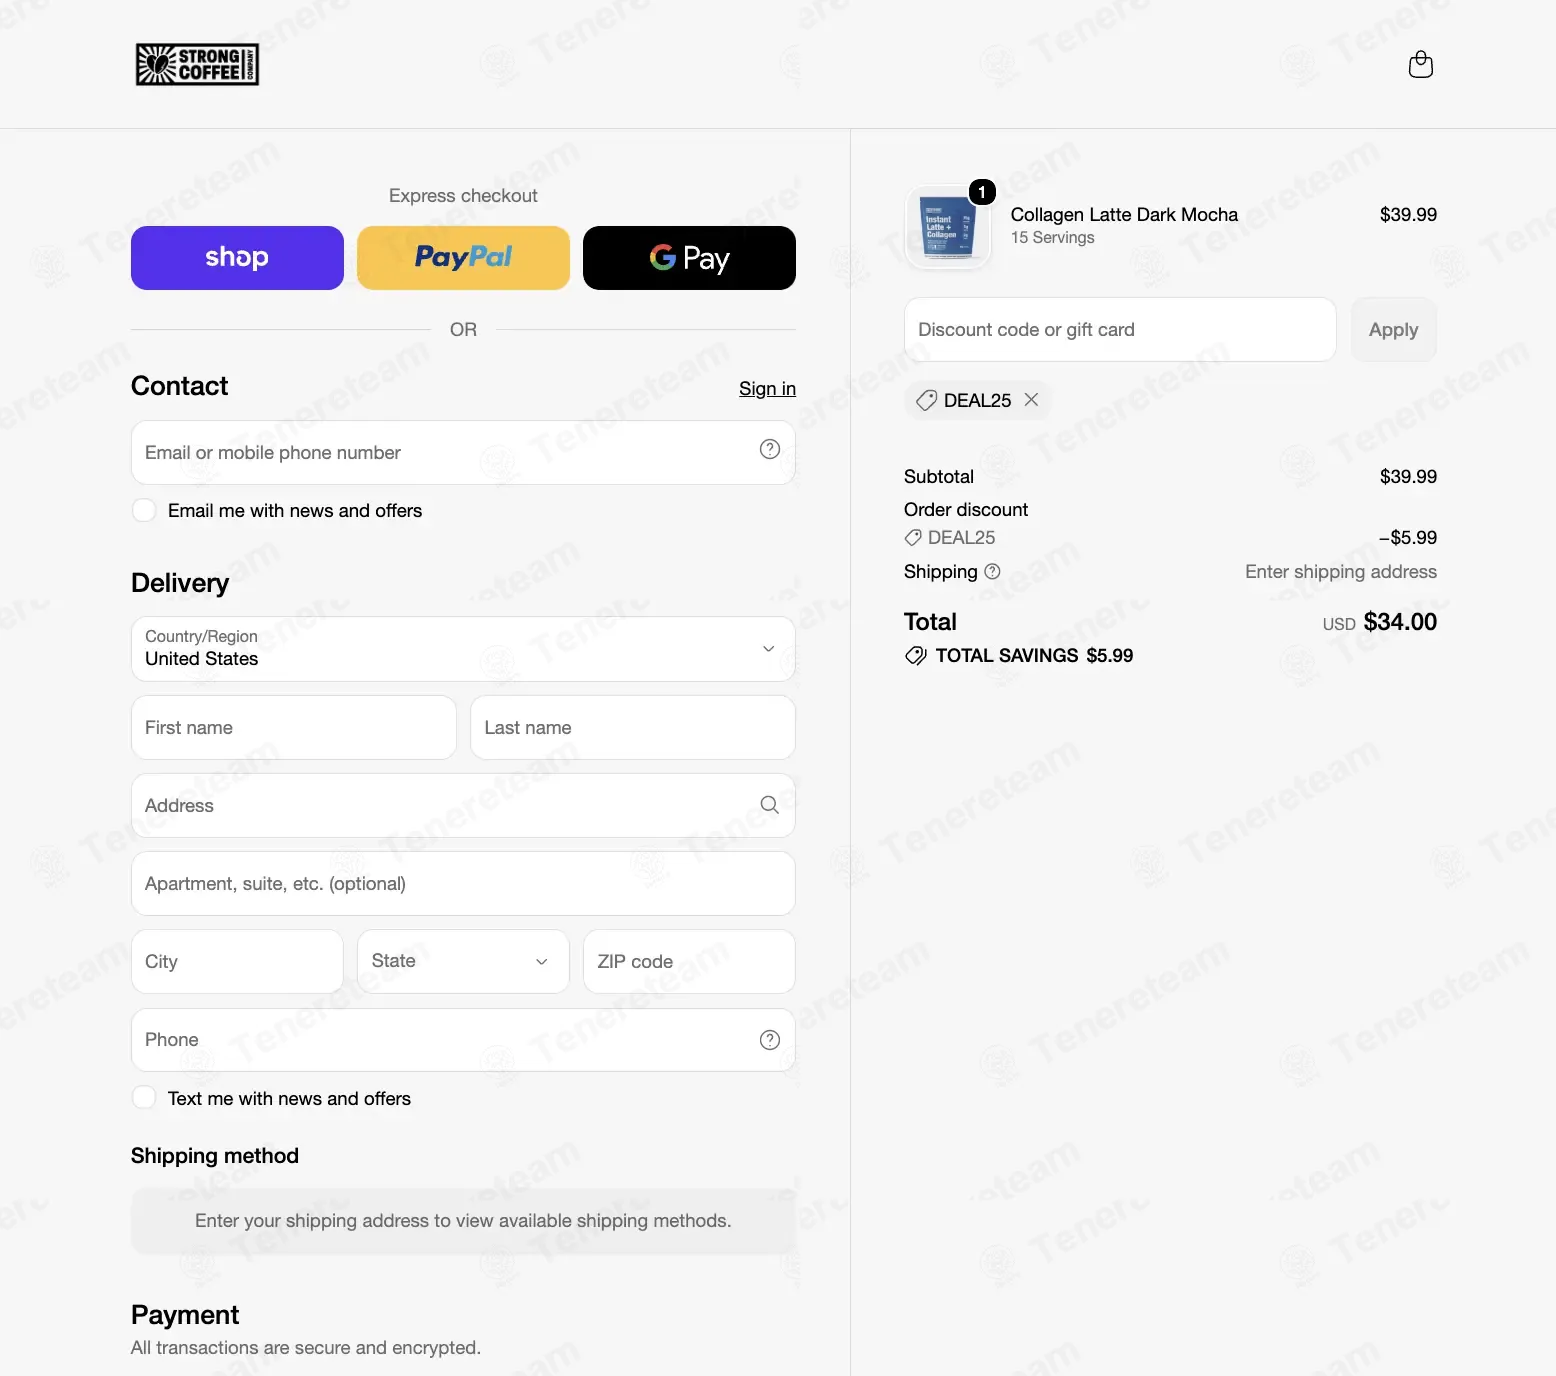Focus the Apartment, suite, etc. field
The image size is (1556, 1376).
463,884
